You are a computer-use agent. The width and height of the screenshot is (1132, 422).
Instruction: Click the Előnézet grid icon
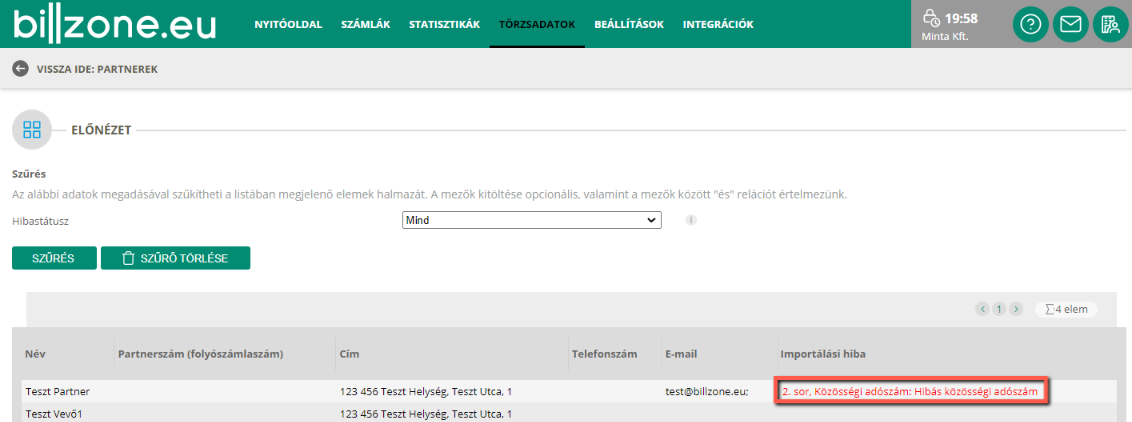tap(32, 130)
